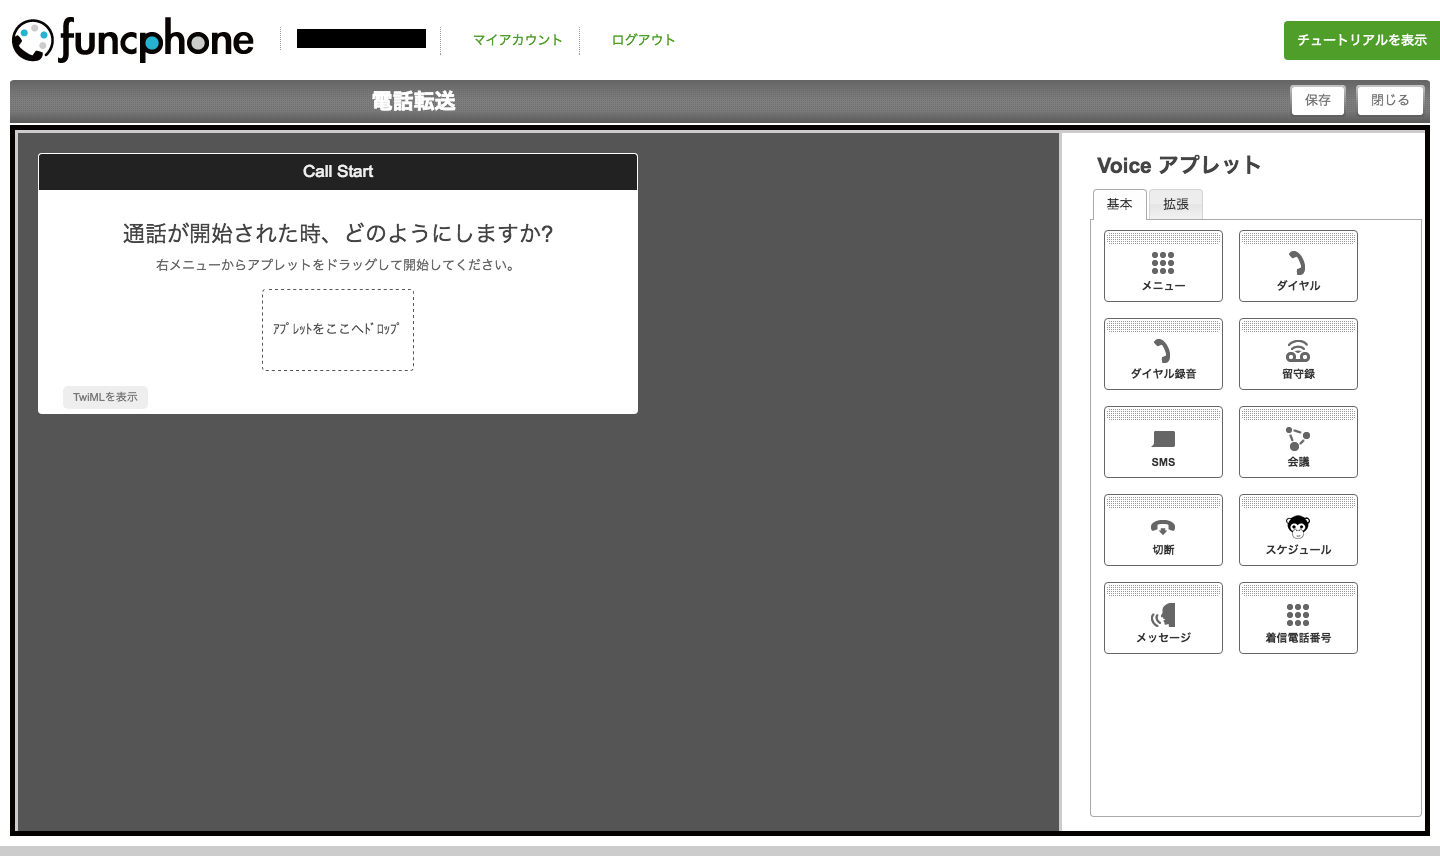
Task: Select the スケジュール schedule applet icon
Action: [x=1298, y=531]
